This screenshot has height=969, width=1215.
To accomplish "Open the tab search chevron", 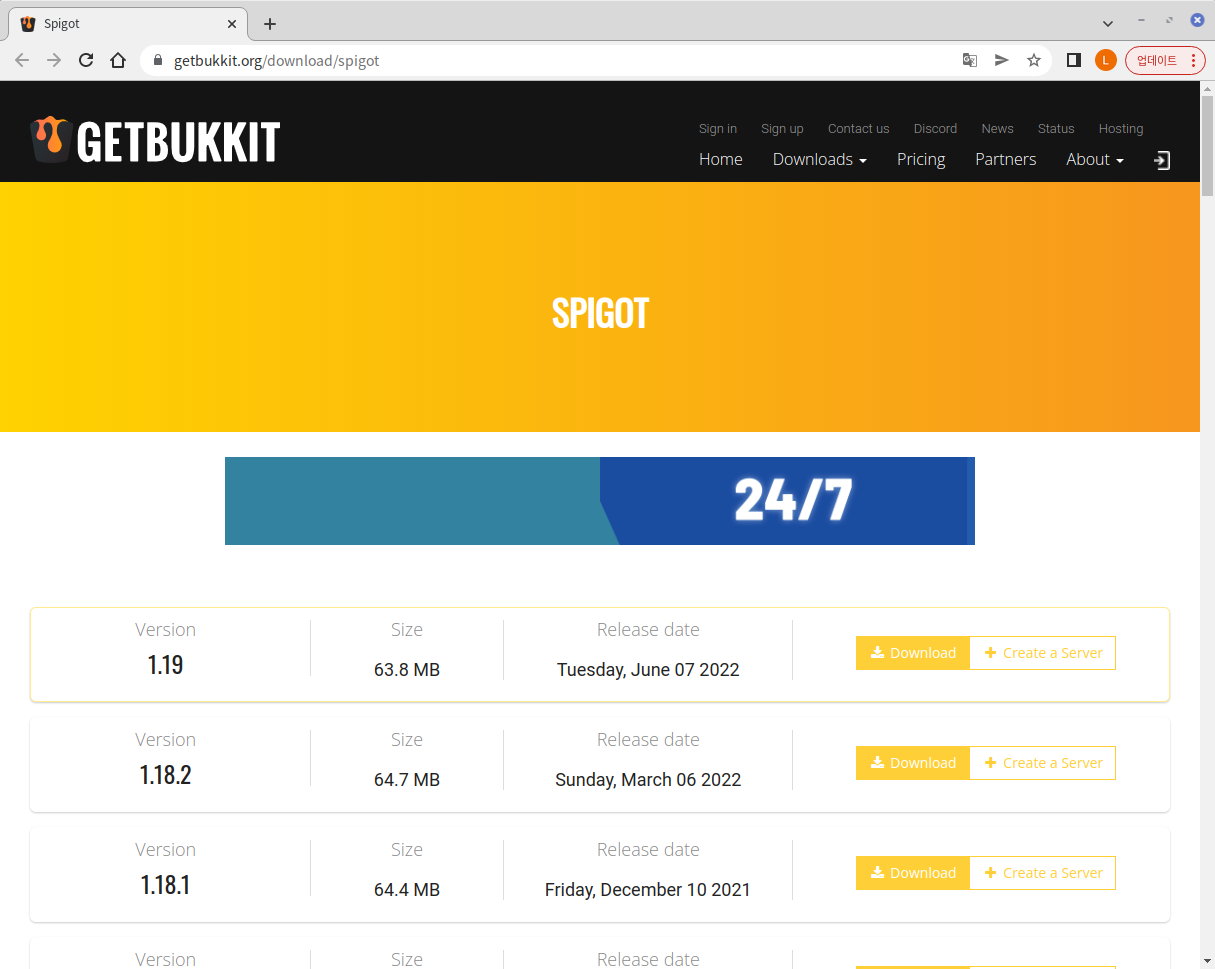I will click(x=1107, y=23).
